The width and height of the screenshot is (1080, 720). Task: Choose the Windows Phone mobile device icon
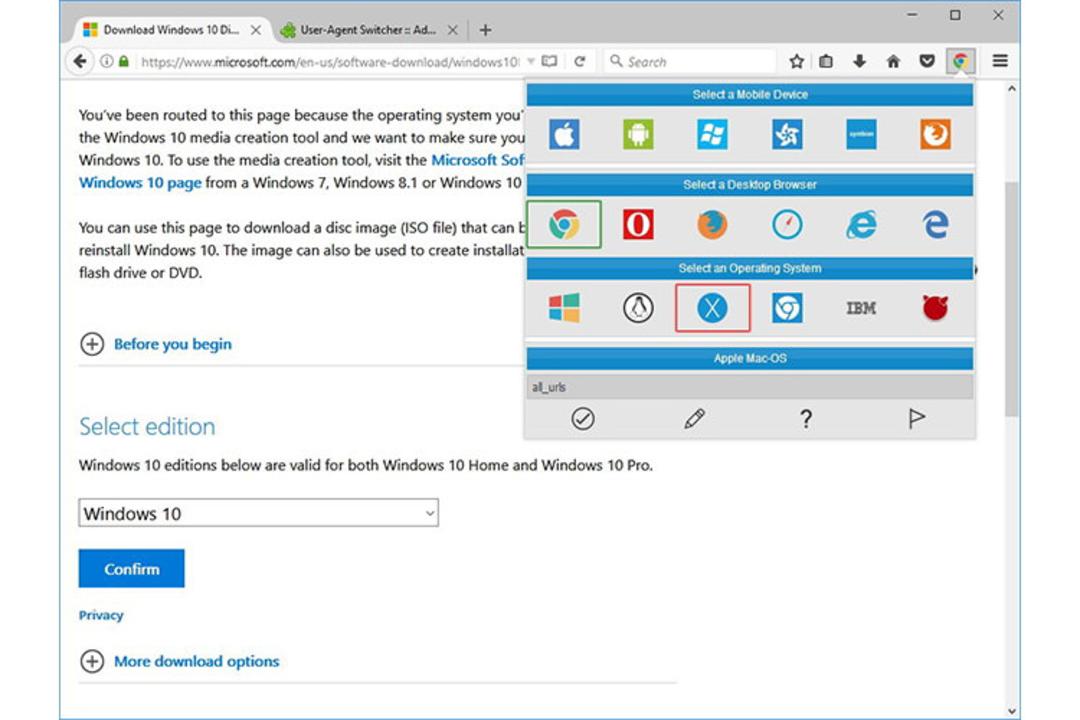pos(712,134)
